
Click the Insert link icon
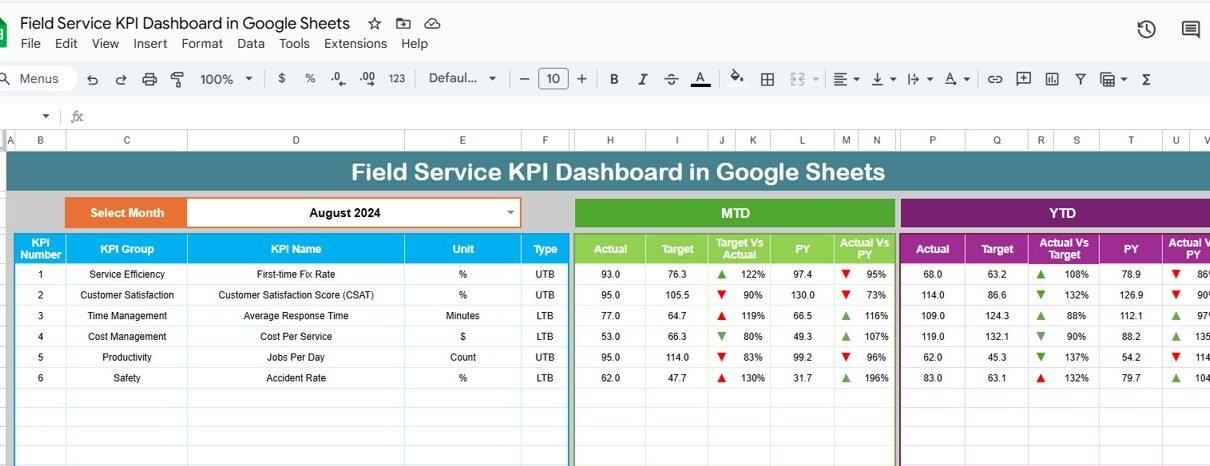click(x=995, y=79)
